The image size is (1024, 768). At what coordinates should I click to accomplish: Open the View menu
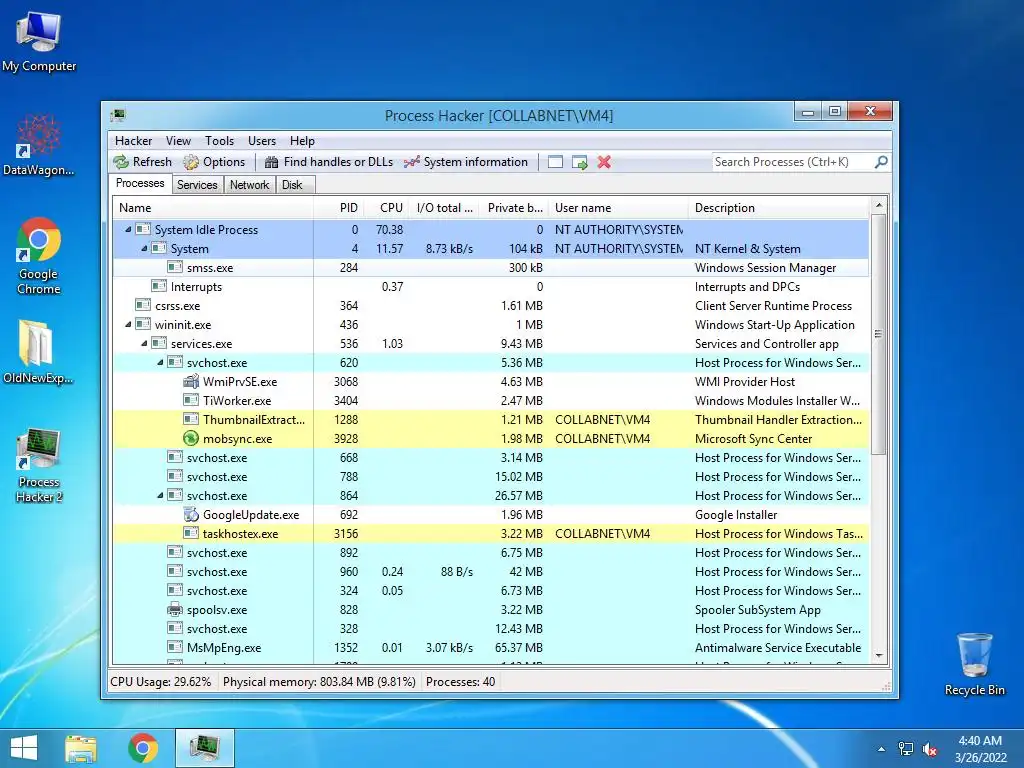click(x=178, y=141)
